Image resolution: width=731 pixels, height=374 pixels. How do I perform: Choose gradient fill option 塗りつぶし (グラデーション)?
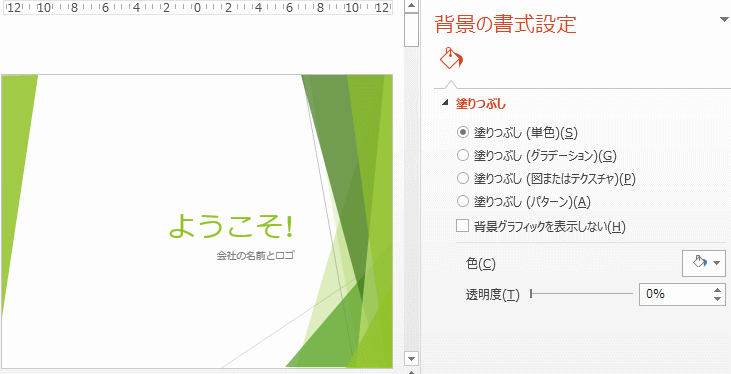click(537, 156)
